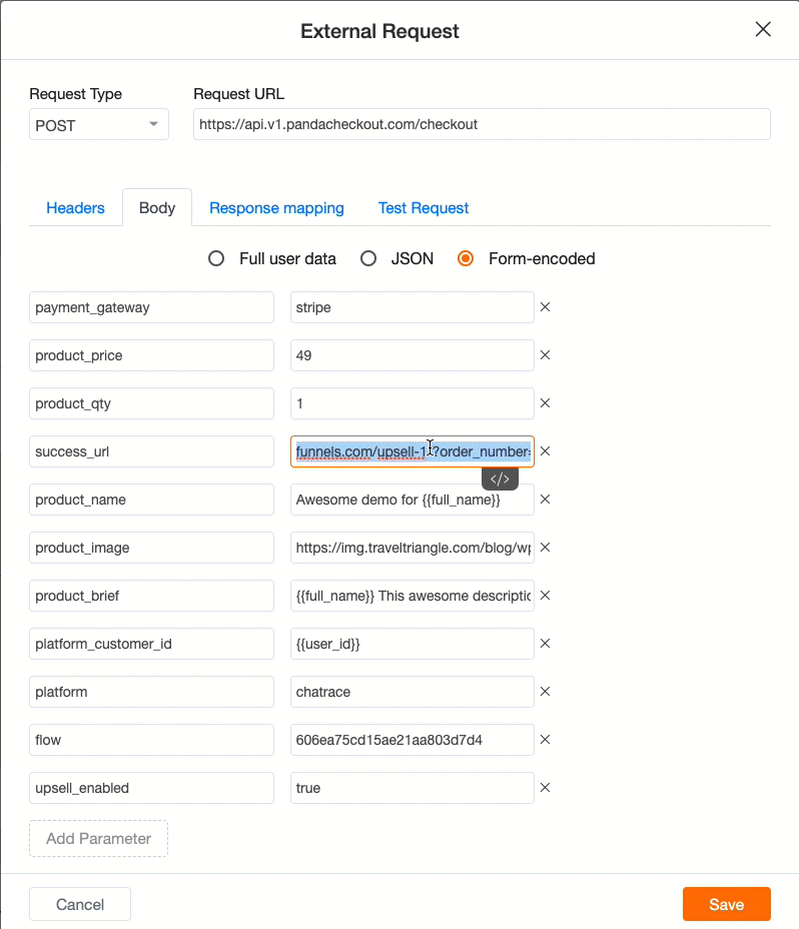The width and height of the screenshot is (799, 929).
Task: Delete the flow parameter row
Action: click(545, 739)
